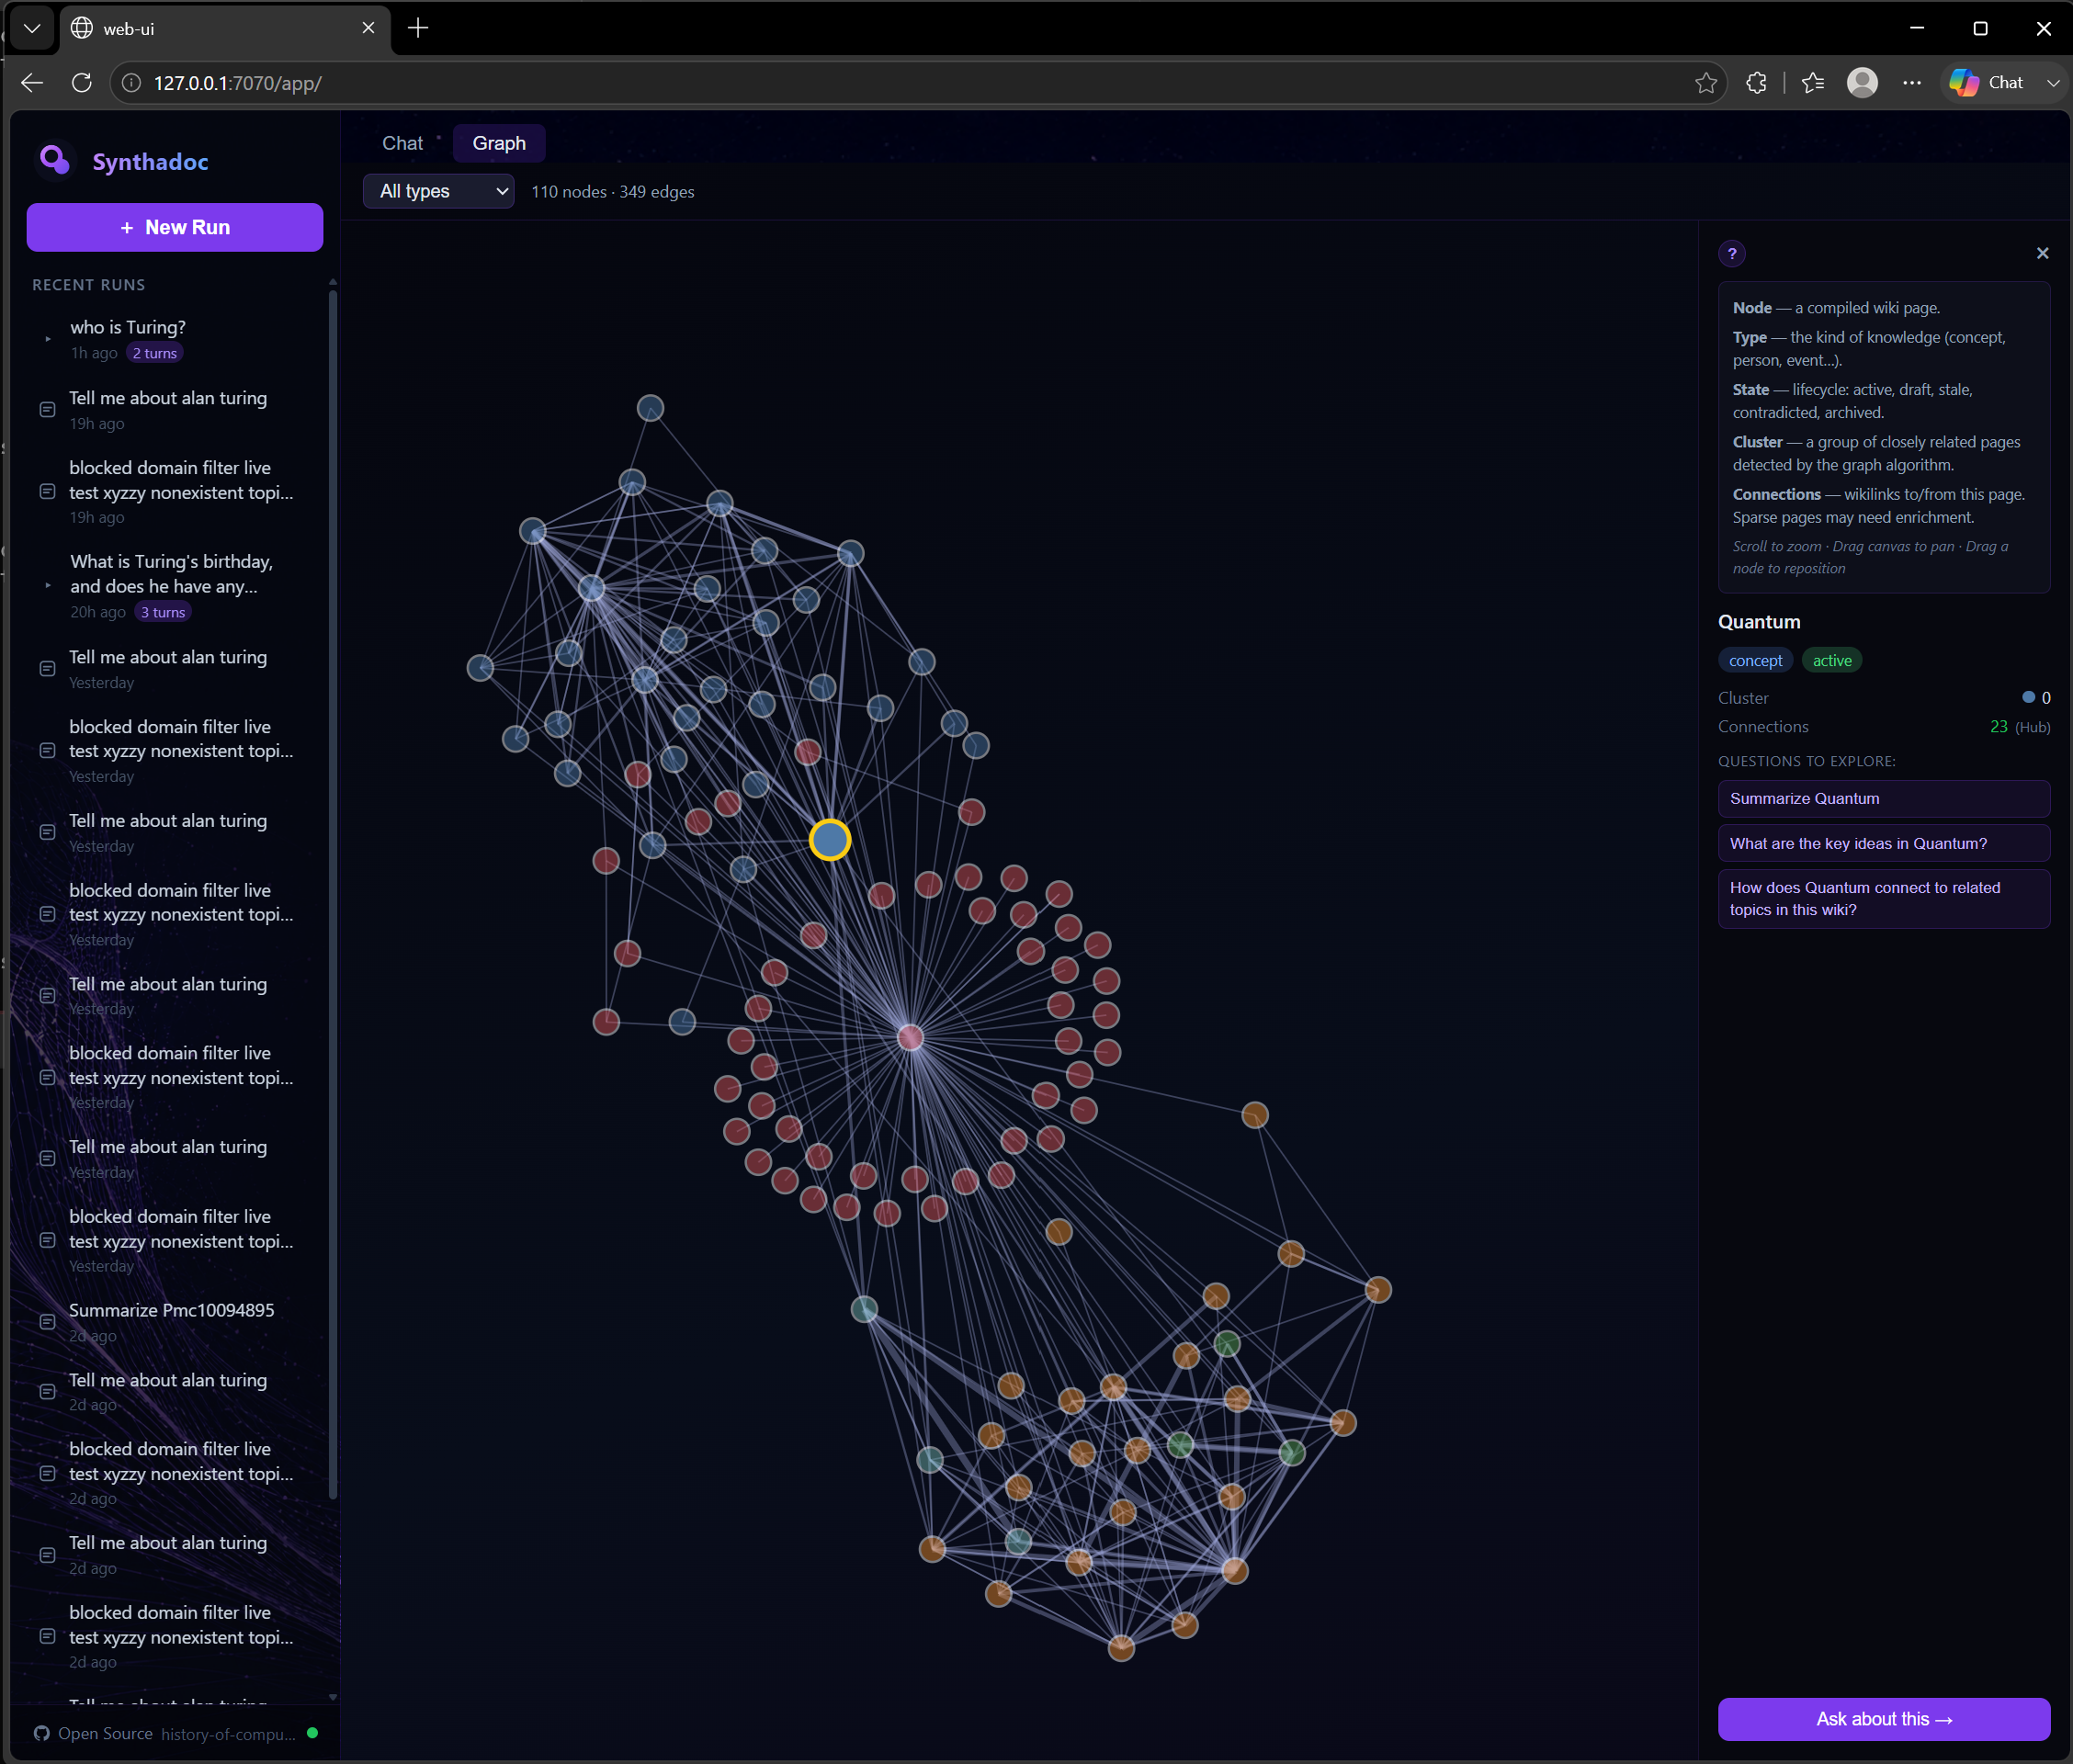Click the Synthadoc logo icon
The height and width of the screenshot is (1764, 2073).
pos(54,160)
